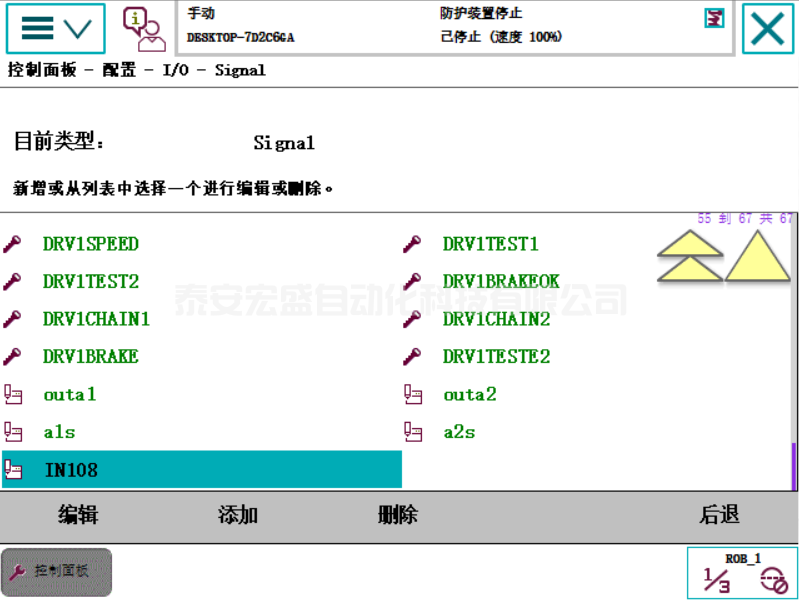The height and width of the screenshot is (600, 799).
Task: Select the DRV1TEST1 signal
Action: (490, 244)
